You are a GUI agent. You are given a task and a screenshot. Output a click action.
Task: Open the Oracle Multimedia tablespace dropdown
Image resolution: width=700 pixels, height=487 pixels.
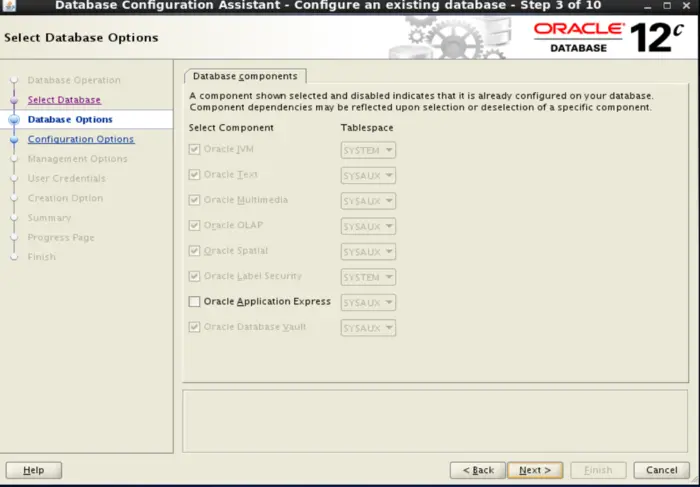click(368, 201)
